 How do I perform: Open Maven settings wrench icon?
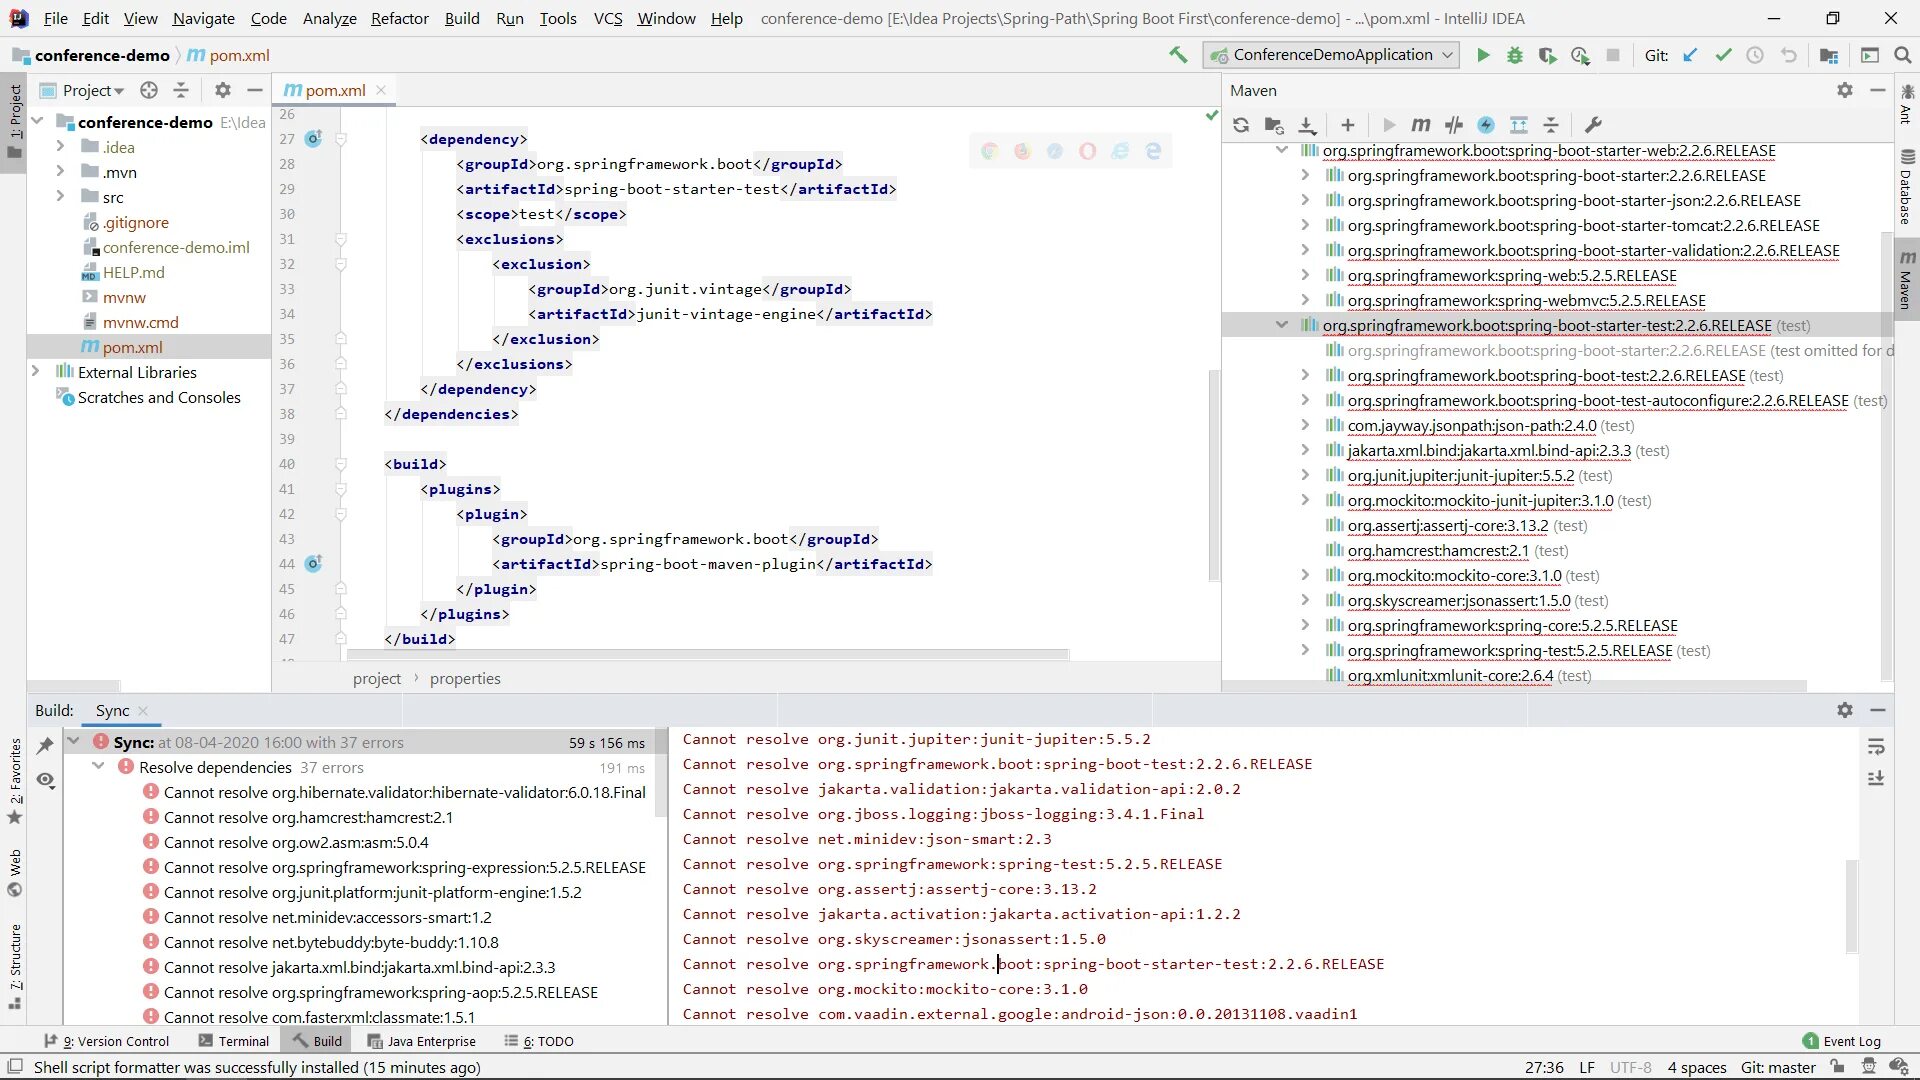tap(1593, 125)
